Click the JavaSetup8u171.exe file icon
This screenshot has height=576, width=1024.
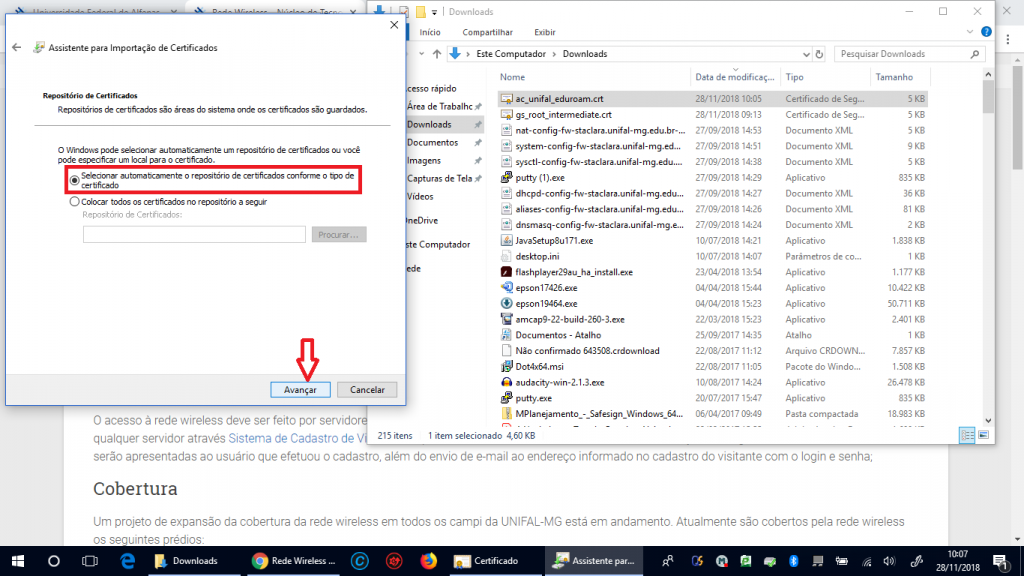pyautogui.click(x=506, y=240)
